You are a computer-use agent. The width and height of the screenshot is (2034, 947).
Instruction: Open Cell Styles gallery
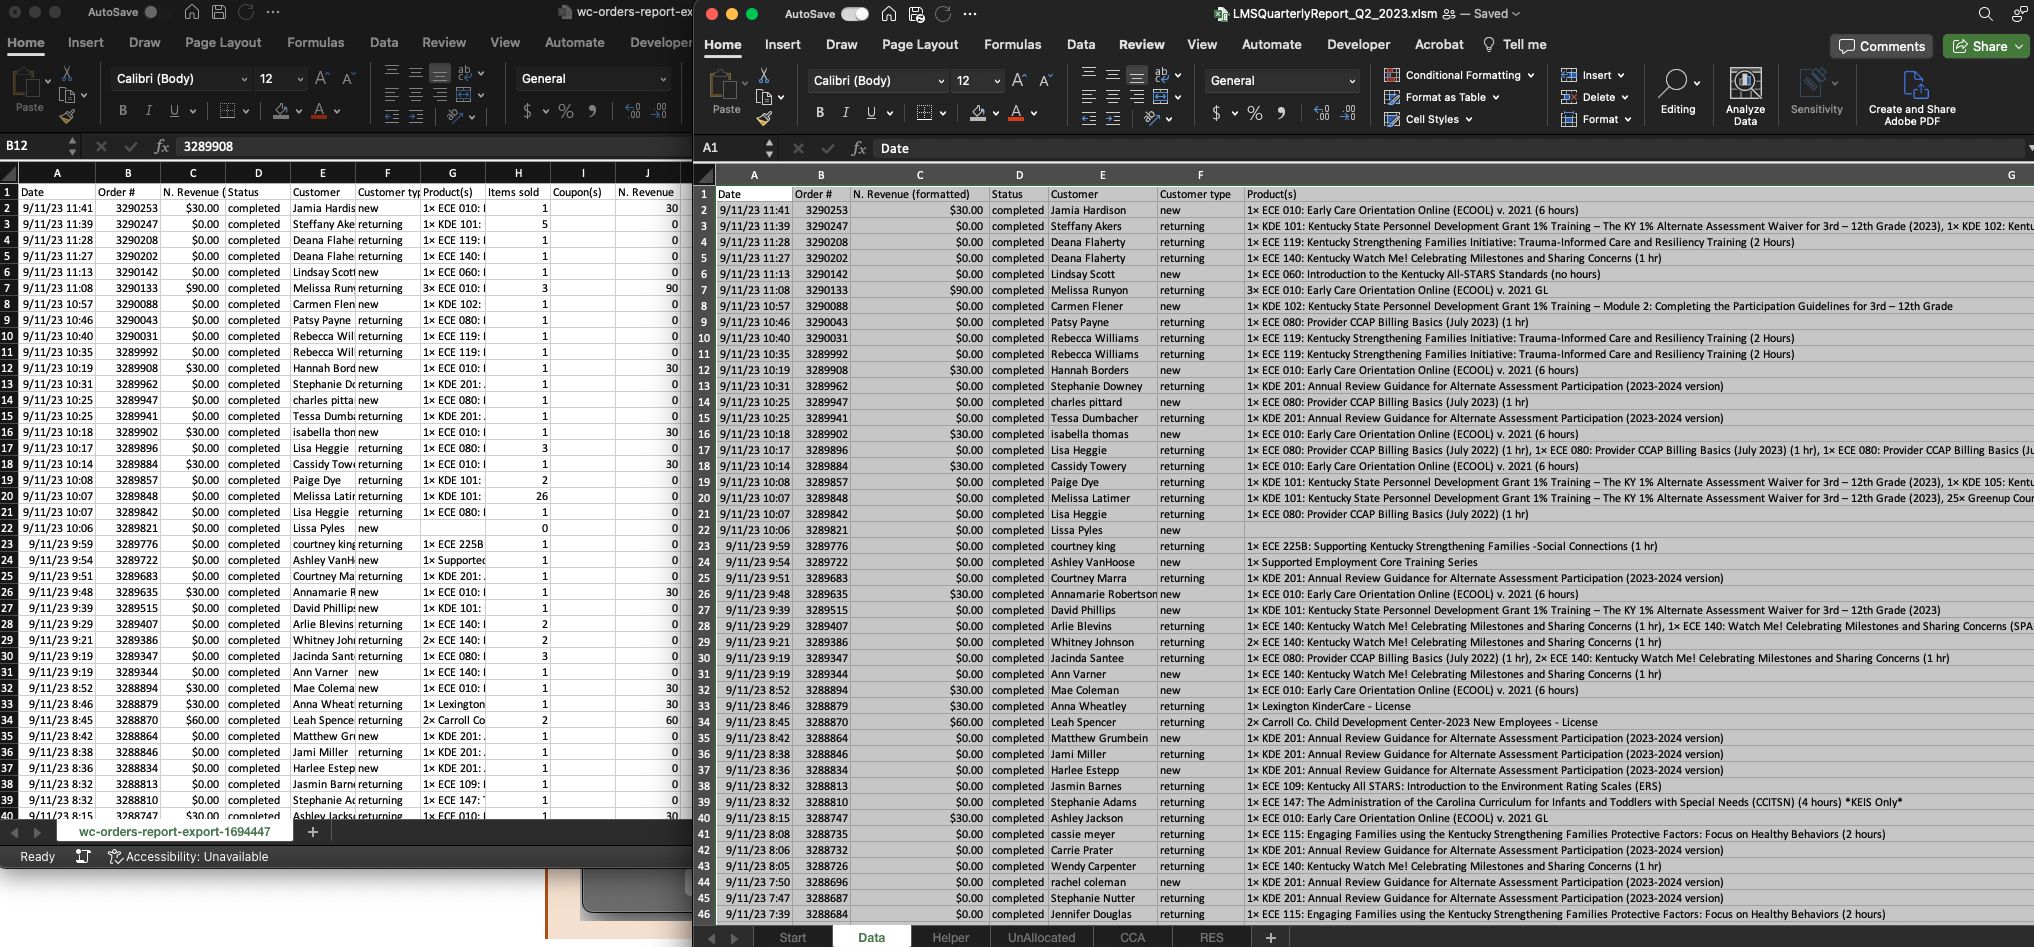click(1429, 119)
